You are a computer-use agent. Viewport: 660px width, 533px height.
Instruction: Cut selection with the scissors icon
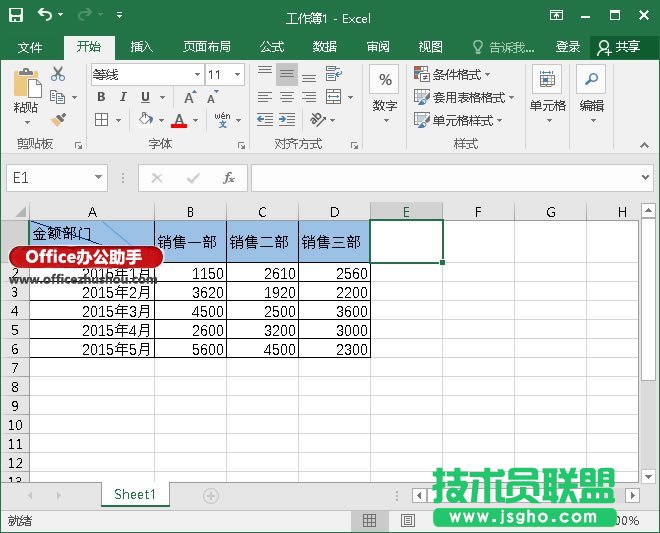(x=58, y=74)
